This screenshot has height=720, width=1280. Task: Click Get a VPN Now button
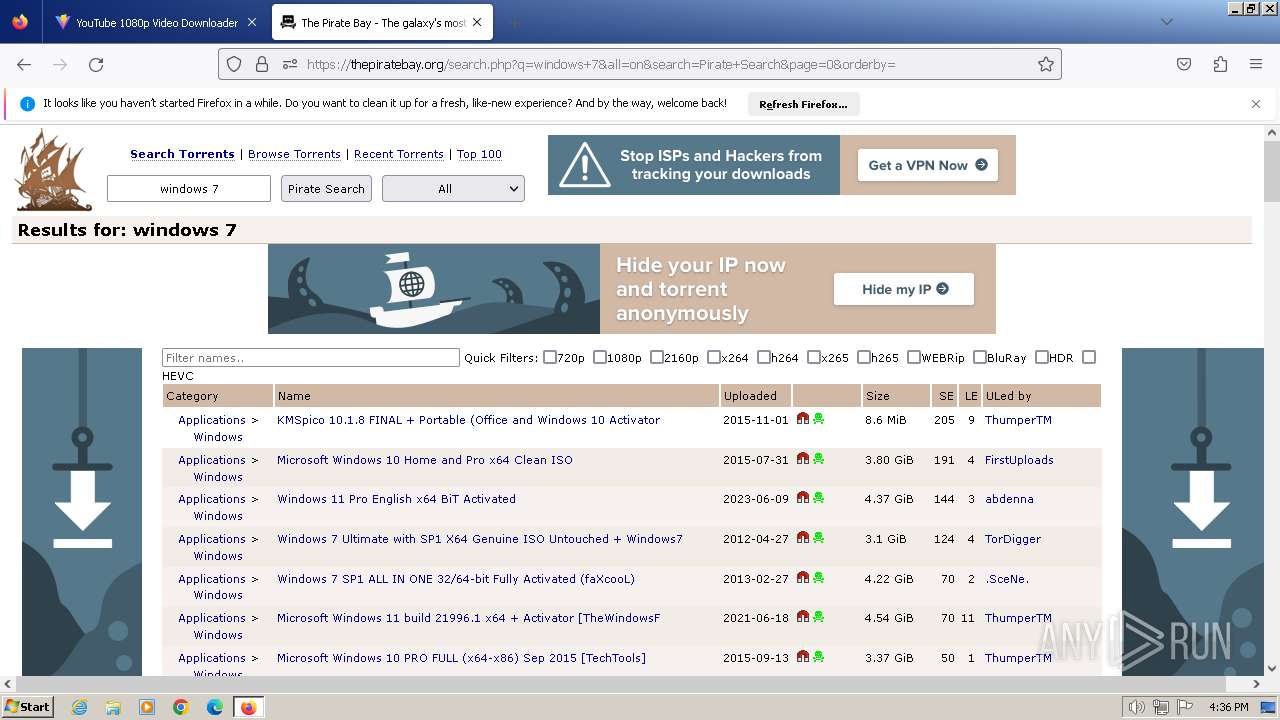tap(927, 165)
